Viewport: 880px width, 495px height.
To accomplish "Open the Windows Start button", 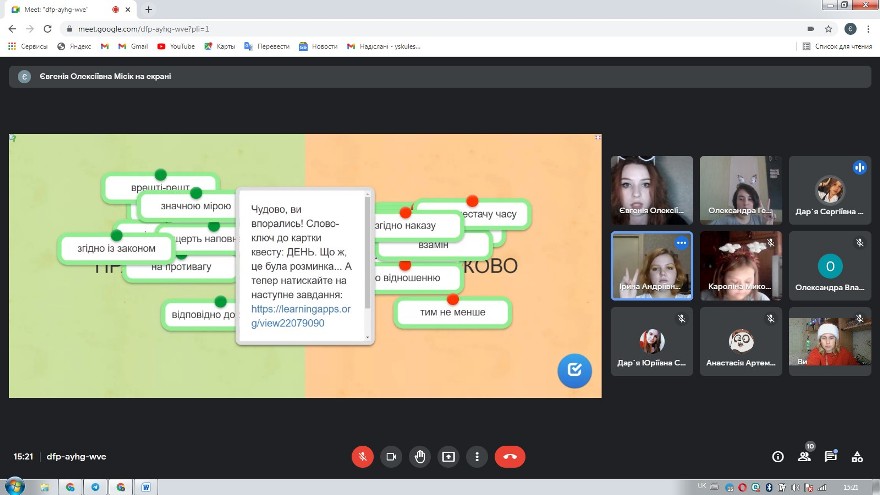I will point(14,487).
